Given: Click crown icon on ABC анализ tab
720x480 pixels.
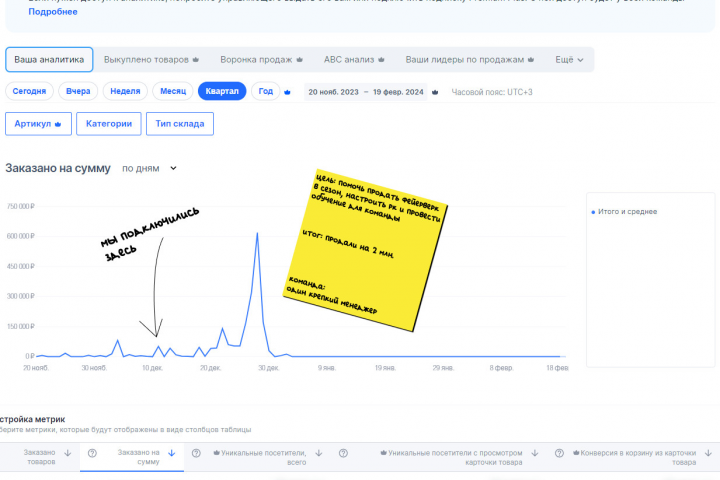Looking at the screenshot, I should click(x=381, y=60).
